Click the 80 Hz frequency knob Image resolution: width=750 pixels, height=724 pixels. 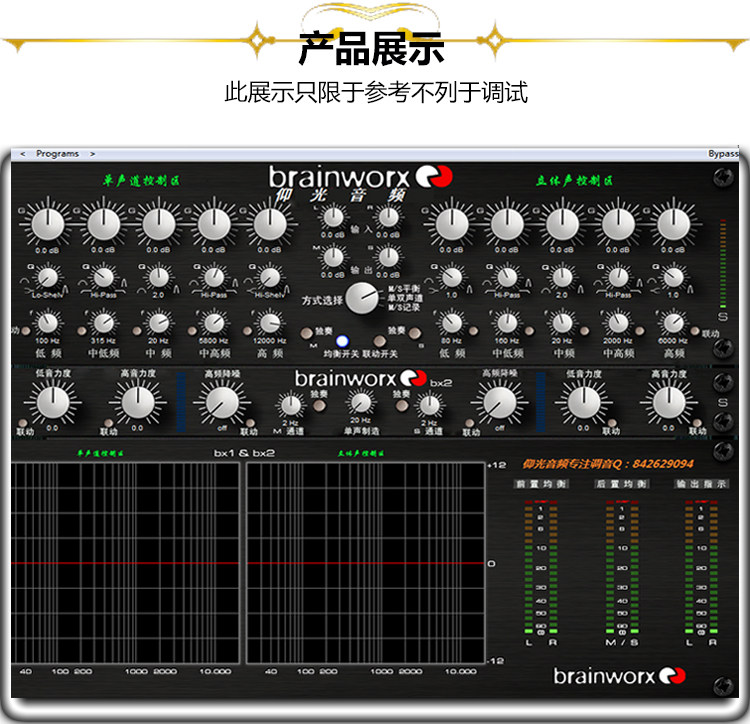452,324
